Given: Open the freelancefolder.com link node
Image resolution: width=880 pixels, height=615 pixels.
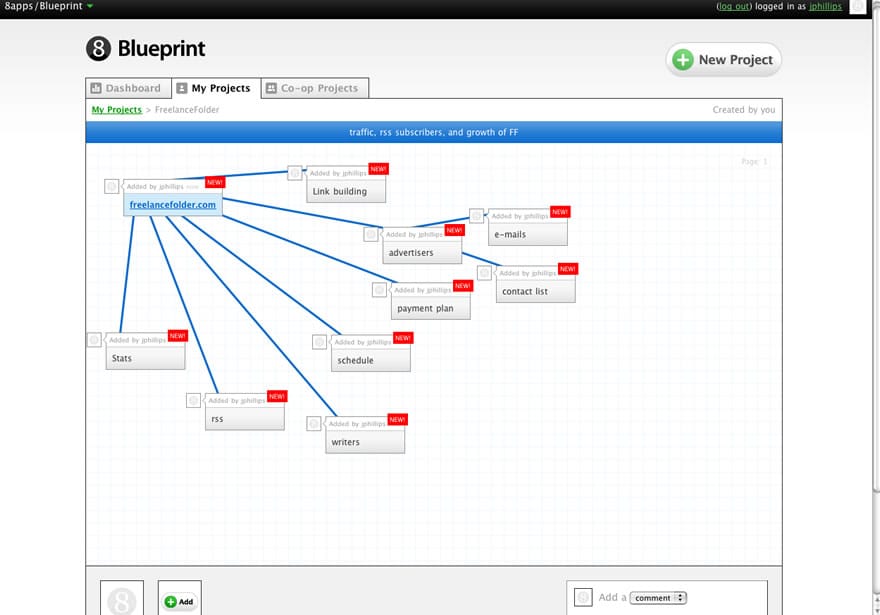Looking at the screenshot, I should (172, 205).
